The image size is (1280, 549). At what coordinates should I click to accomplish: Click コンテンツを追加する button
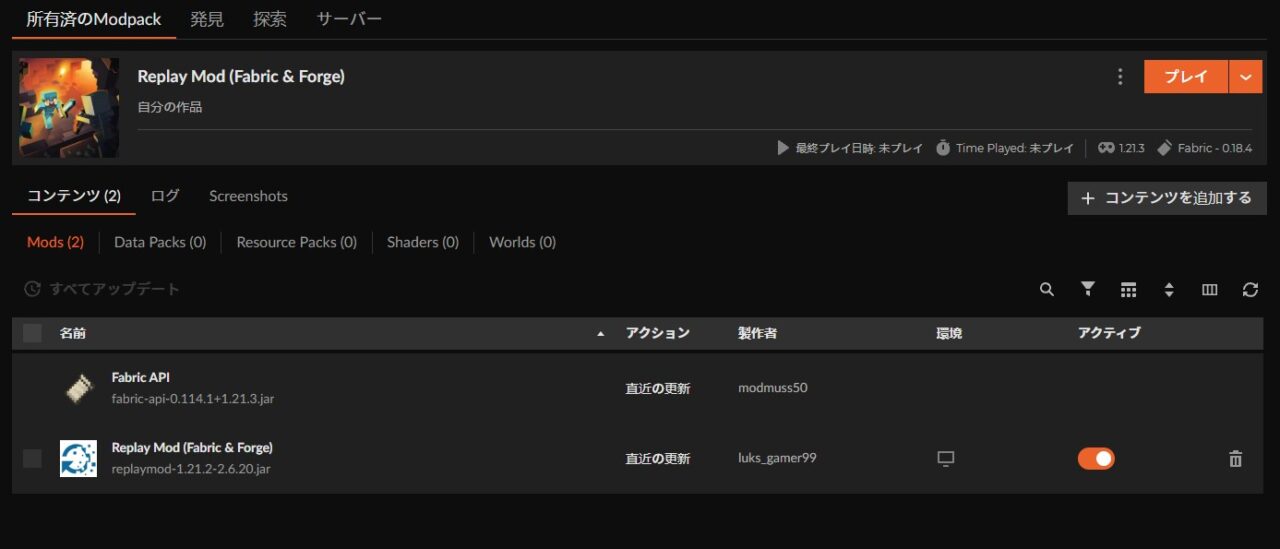[1166, 198]
